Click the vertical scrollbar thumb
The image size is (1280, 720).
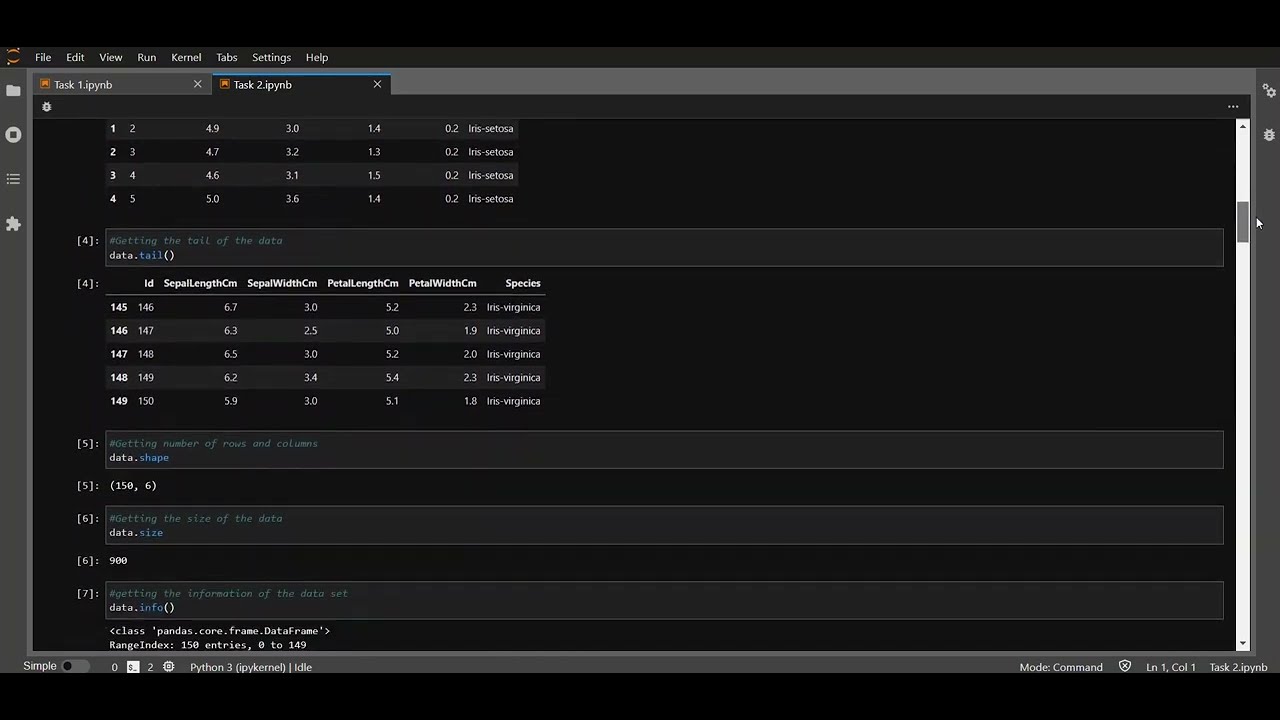pyautogui.click(x=1243, y=222)
